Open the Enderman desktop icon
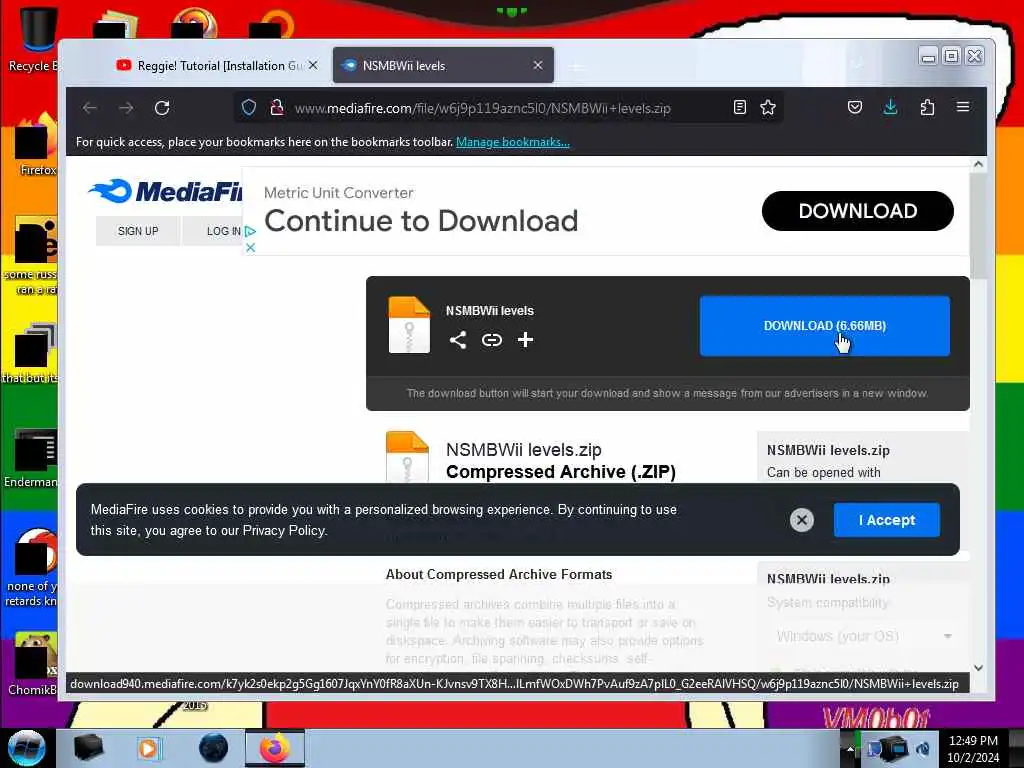 pos(31,458)
